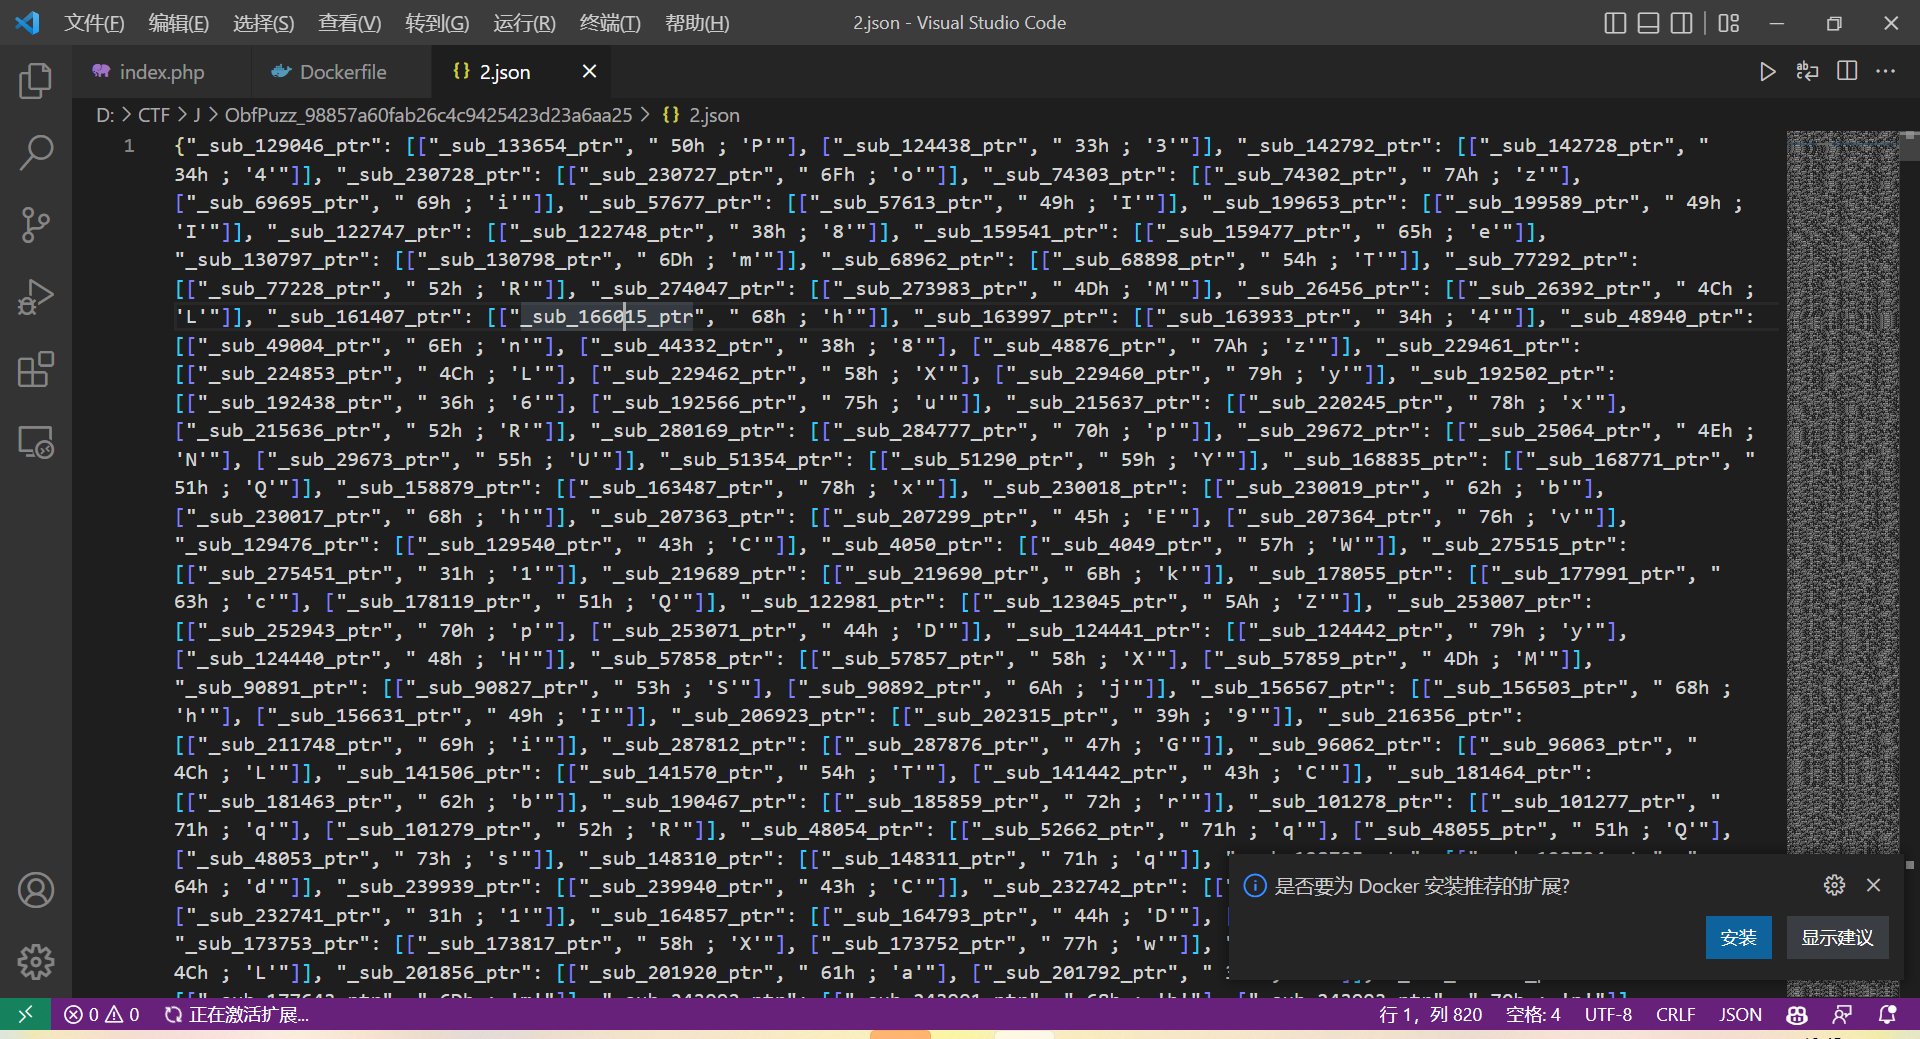Open the Extensions view
Image resolution: width=1920 pixels, height=1039 pixels.
pyautogui.click(x=36, y=369)
